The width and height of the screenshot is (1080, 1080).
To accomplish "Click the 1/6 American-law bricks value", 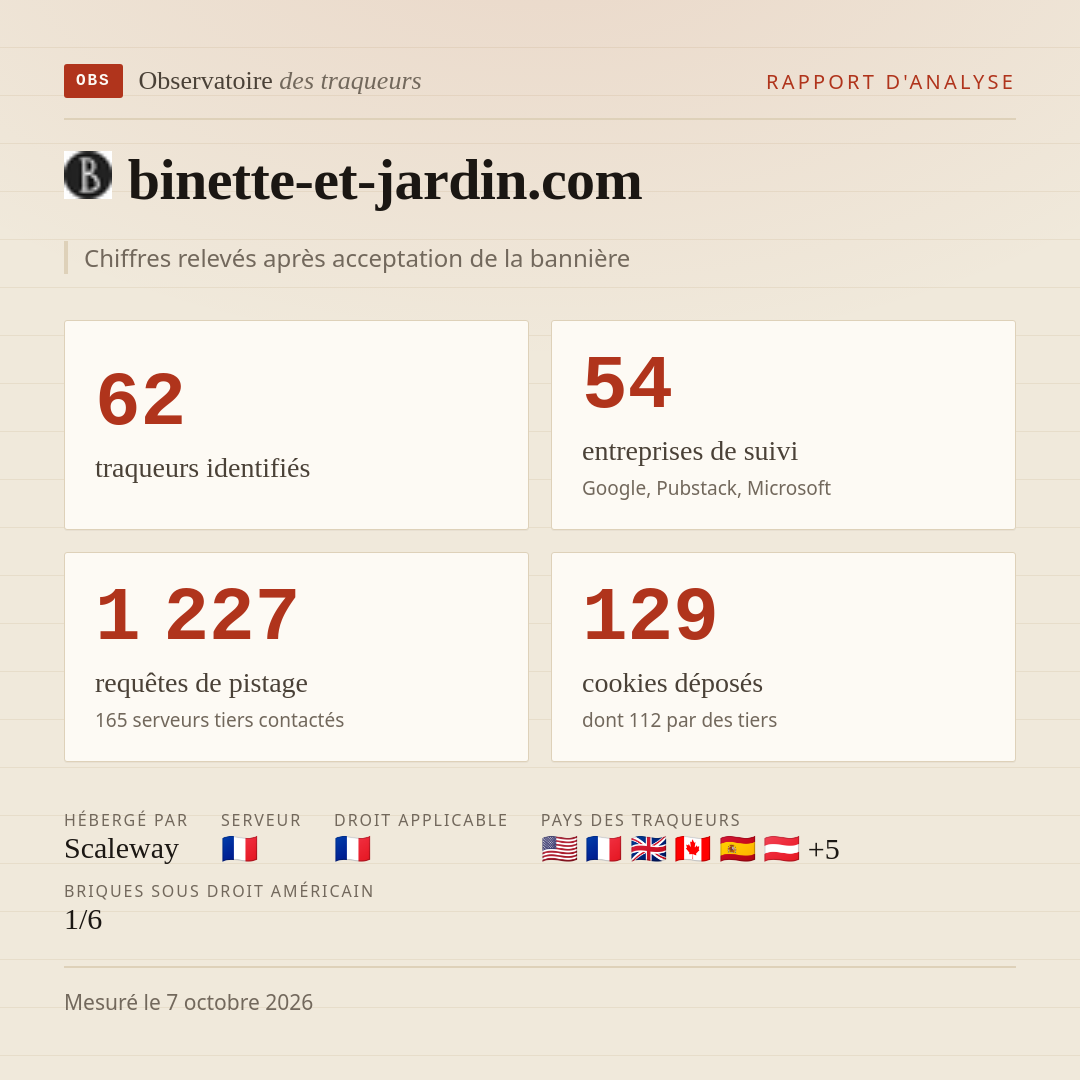I will click(83, 920).
